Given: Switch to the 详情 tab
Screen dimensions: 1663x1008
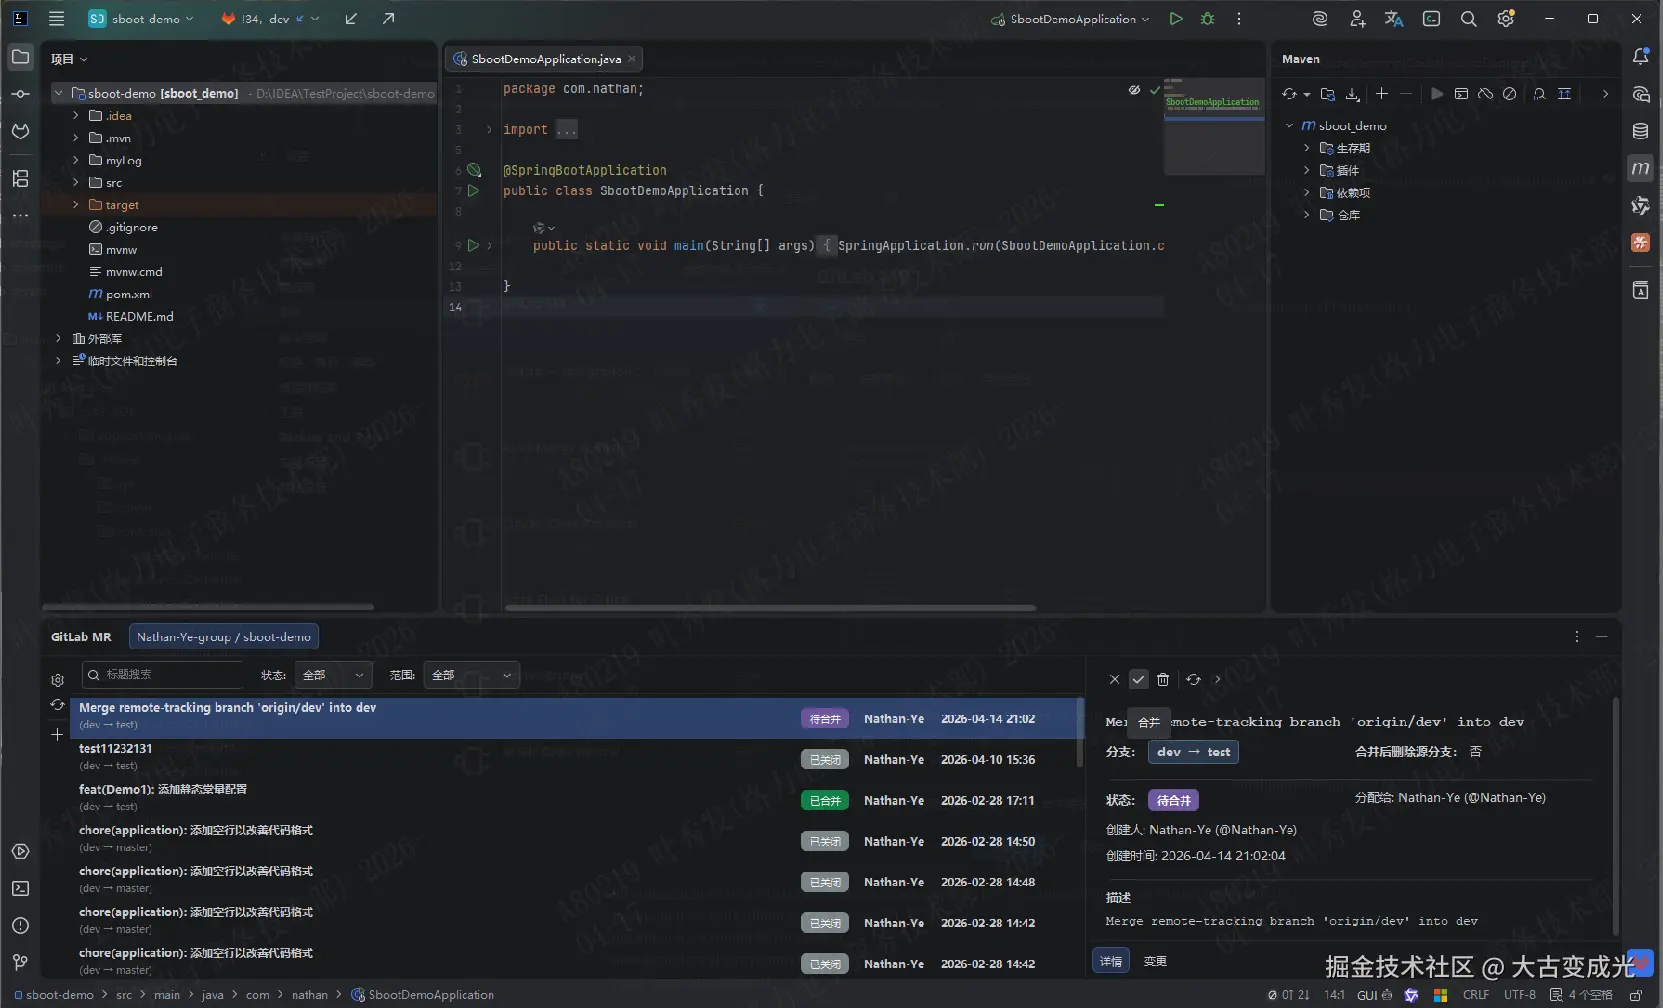Looking at the screenshot, I should click(x=1111, y=961).
